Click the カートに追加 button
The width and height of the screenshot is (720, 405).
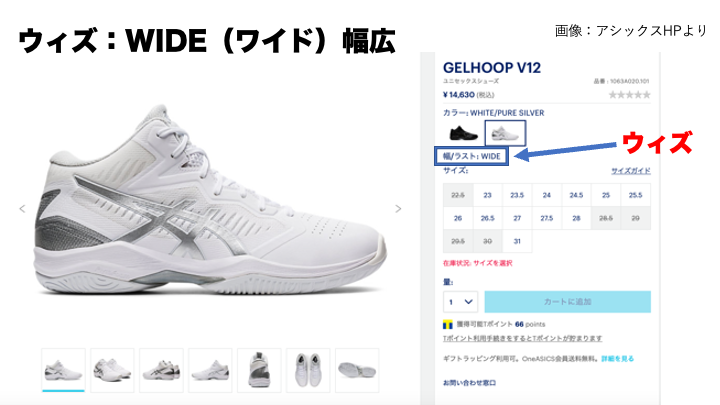pyautogui.click(x=568, y=302)
